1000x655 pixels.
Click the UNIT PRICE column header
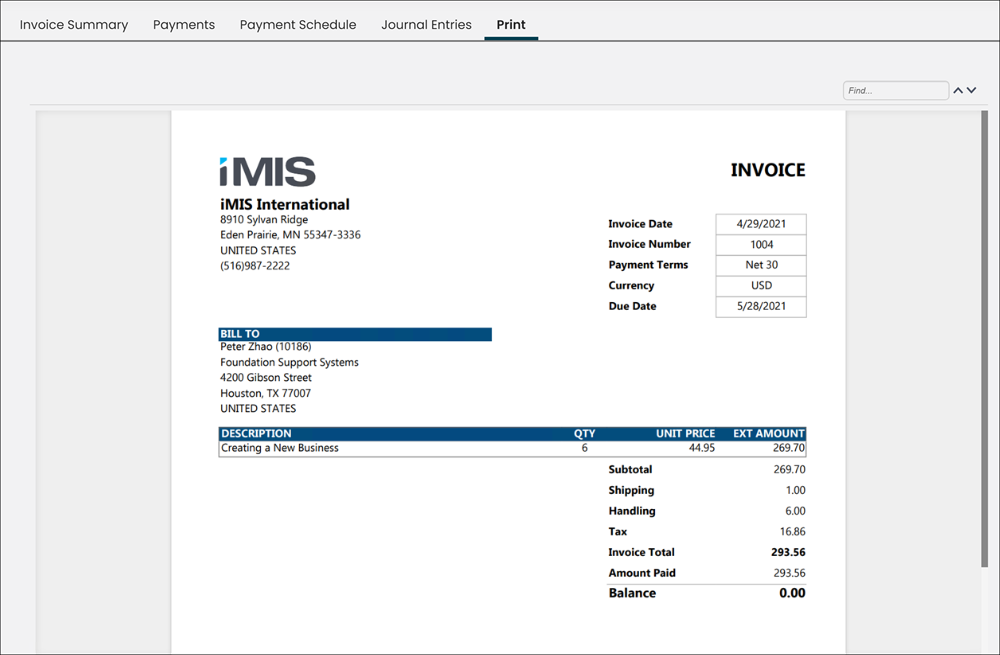(685, 434)
